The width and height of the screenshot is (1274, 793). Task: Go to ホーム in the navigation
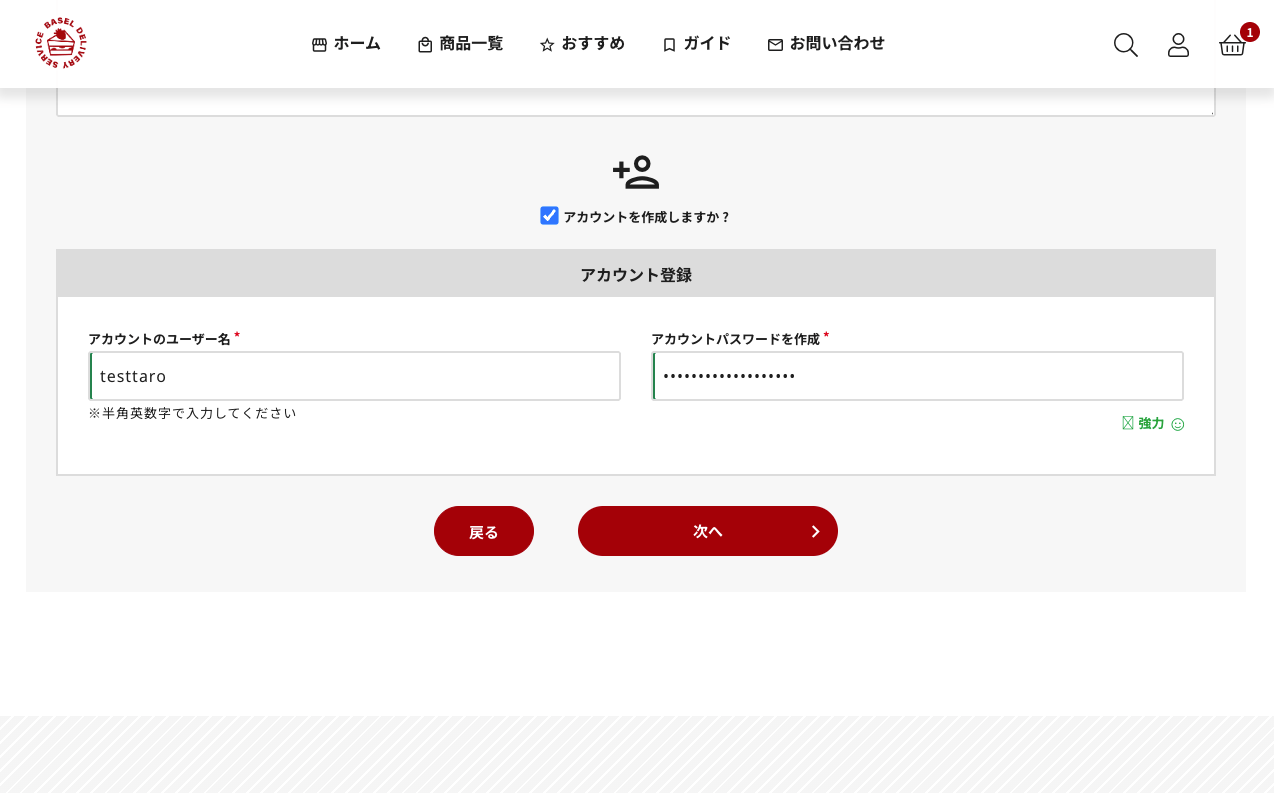(x=346, y=44)
